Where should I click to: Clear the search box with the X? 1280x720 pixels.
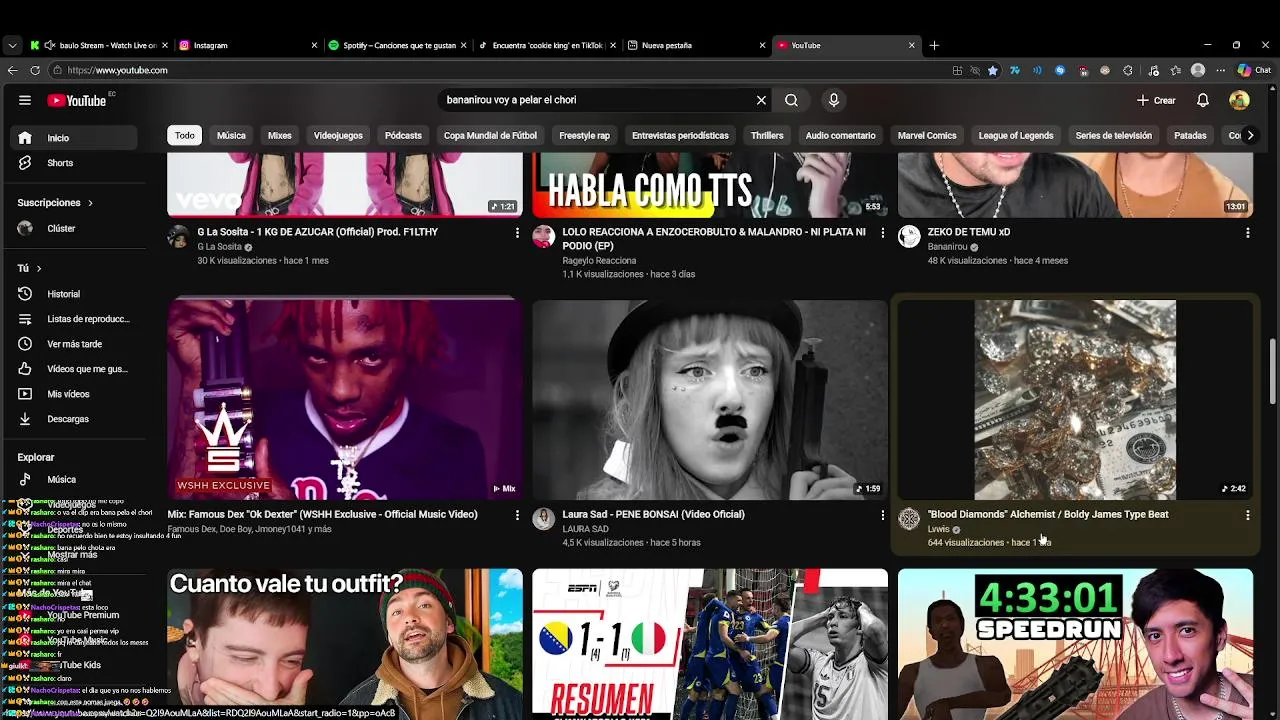761,100
